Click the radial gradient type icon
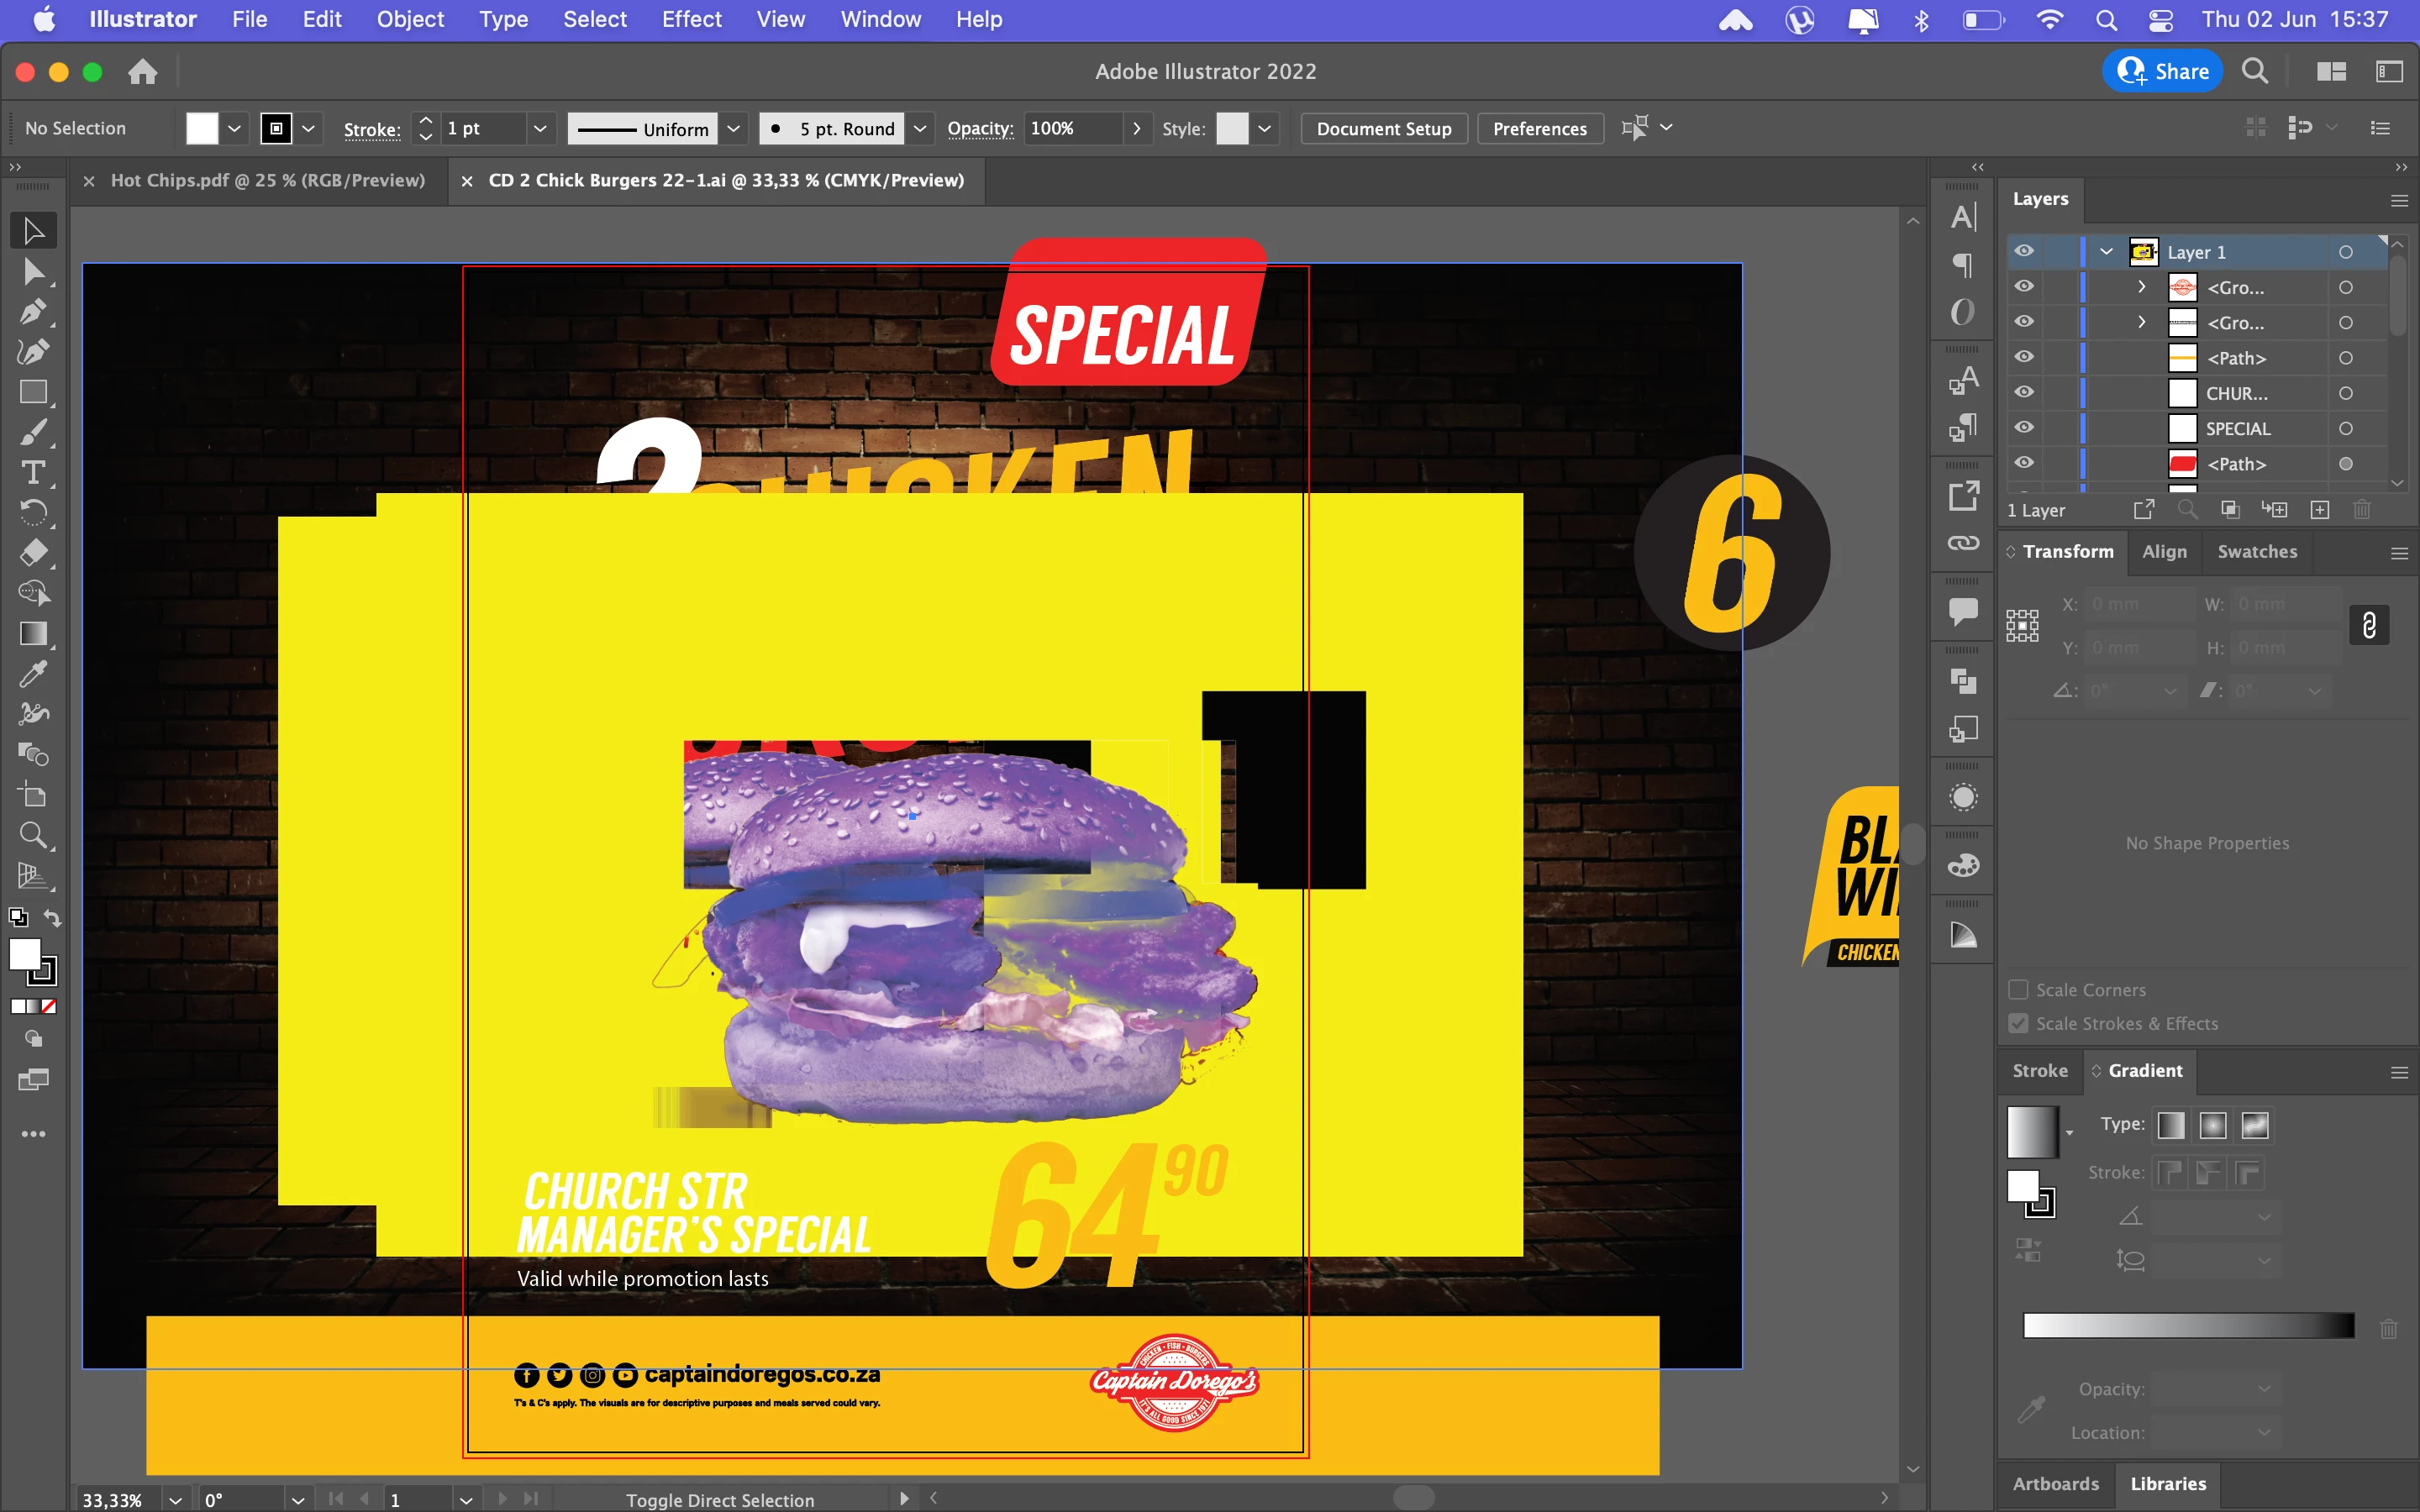This screenshot has width=2420, height=1512. [2212, 1125]
